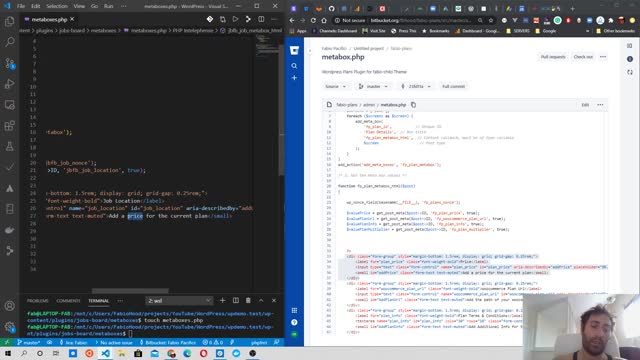This screenshot has height=360, width=640.
Task: Open Chrome extensions puzzle icon
Action: [611, 20]
